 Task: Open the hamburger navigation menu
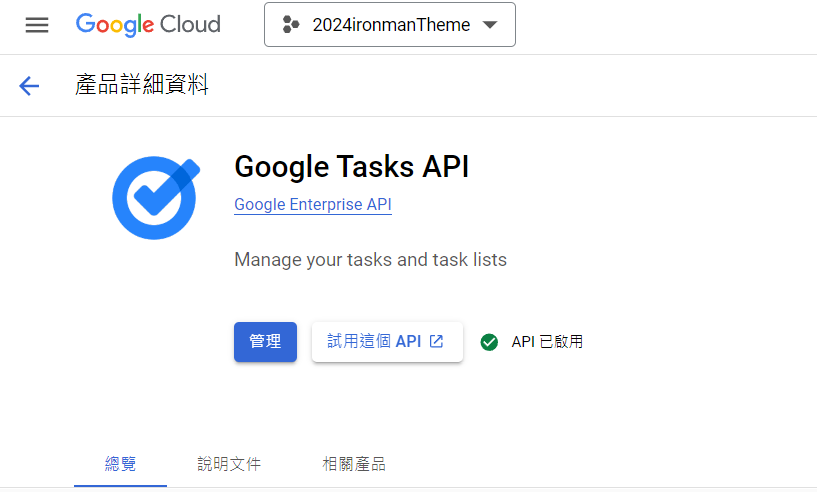[37, 24]
